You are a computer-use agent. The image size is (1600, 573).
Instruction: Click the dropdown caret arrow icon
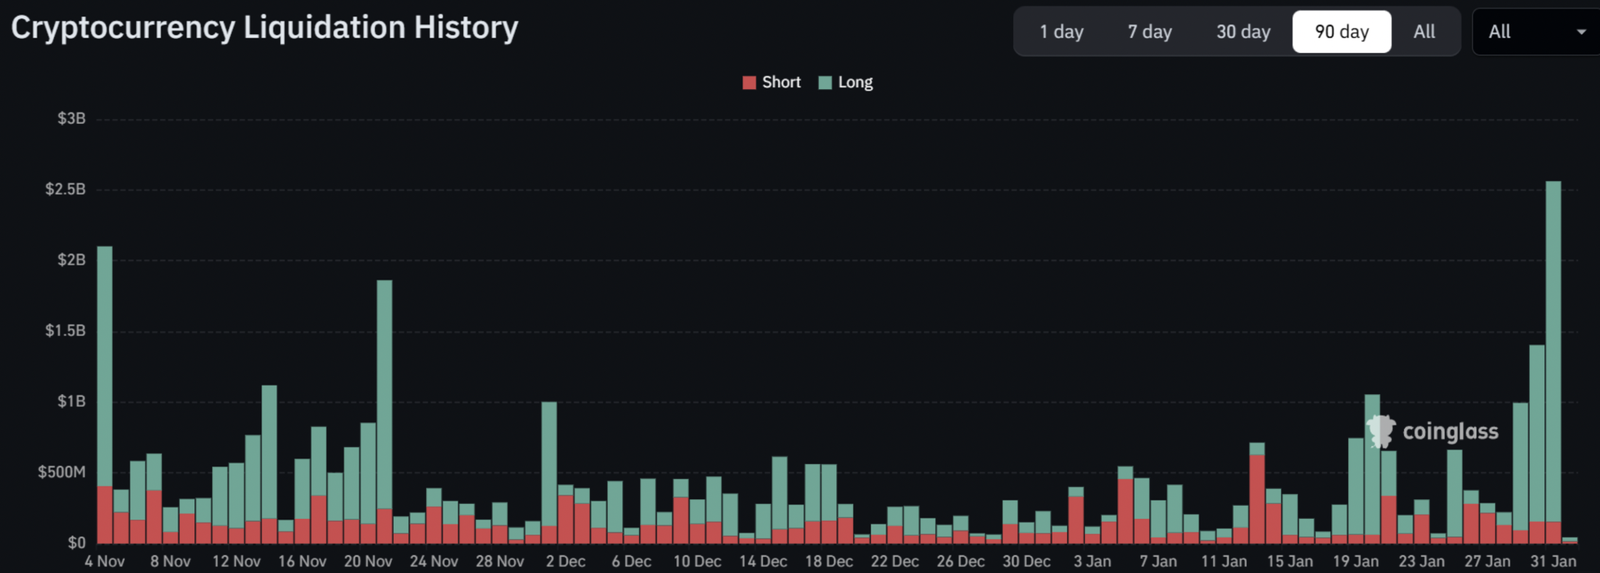pos(1581,32)
